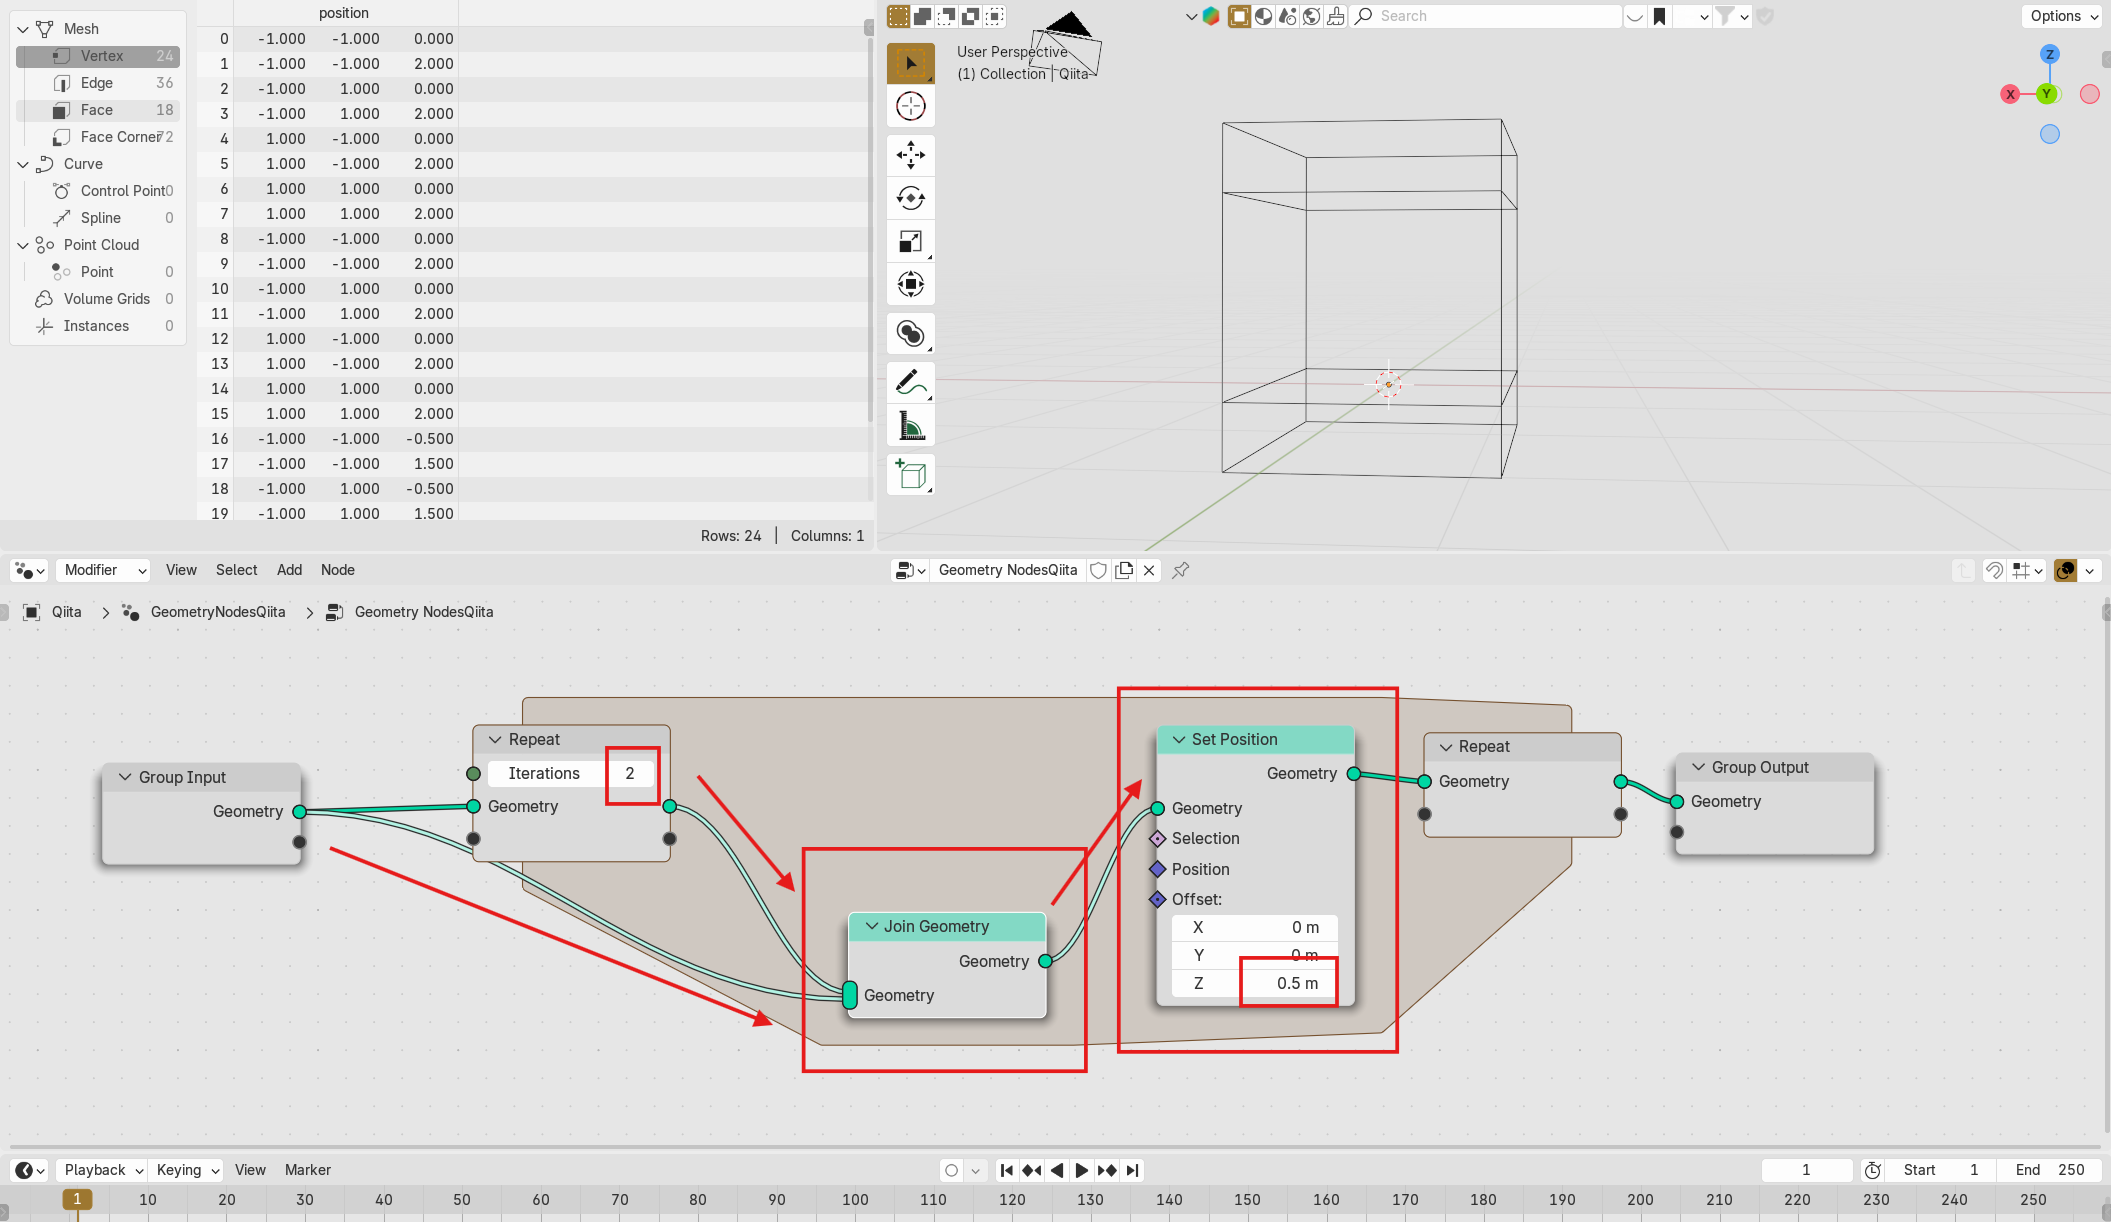Toggle node editor overlays button
Screen dimensions: 2111x1222
pos(2065,570)
